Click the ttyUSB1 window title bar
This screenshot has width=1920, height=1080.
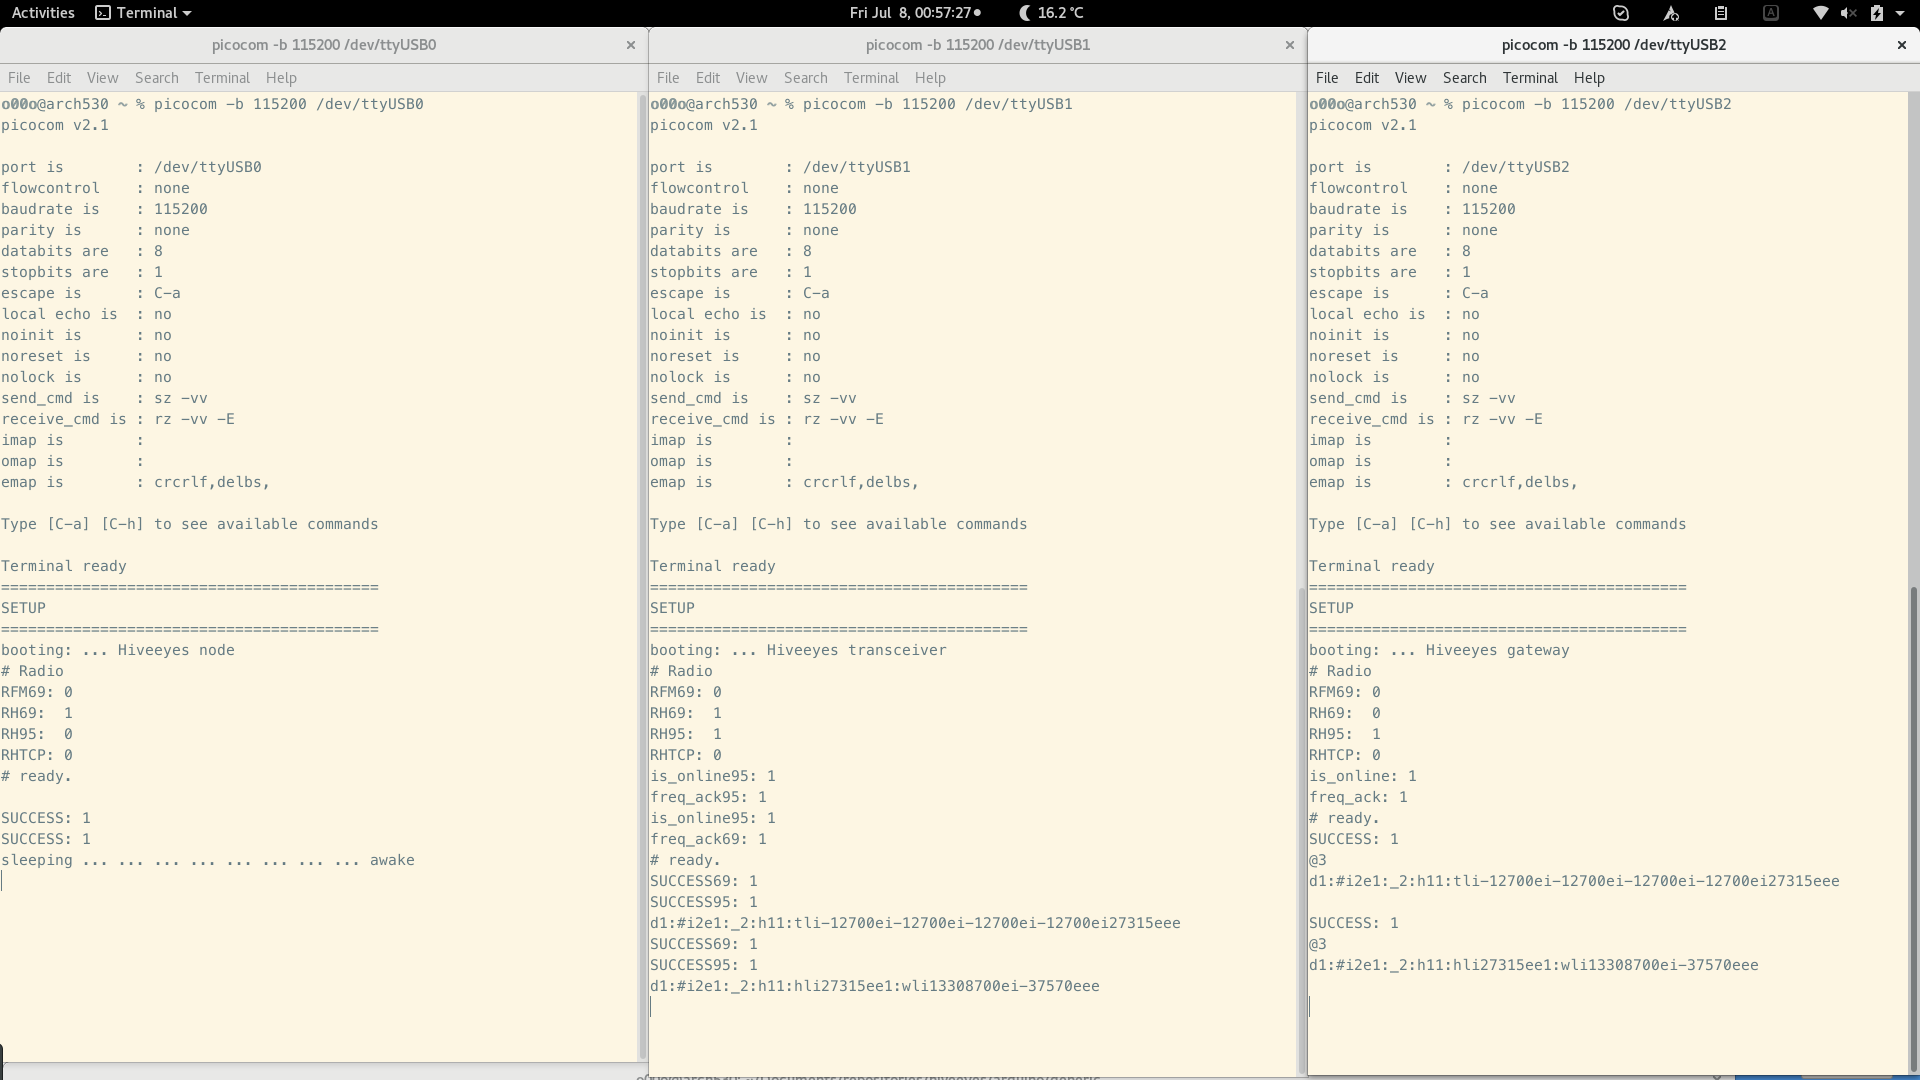(978, 45)
